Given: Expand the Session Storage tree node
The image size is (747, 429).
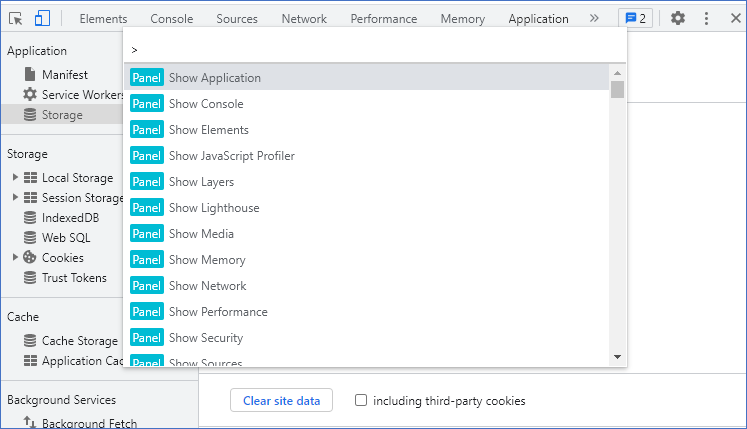Looking at the screenshot, I should (15, 198).
